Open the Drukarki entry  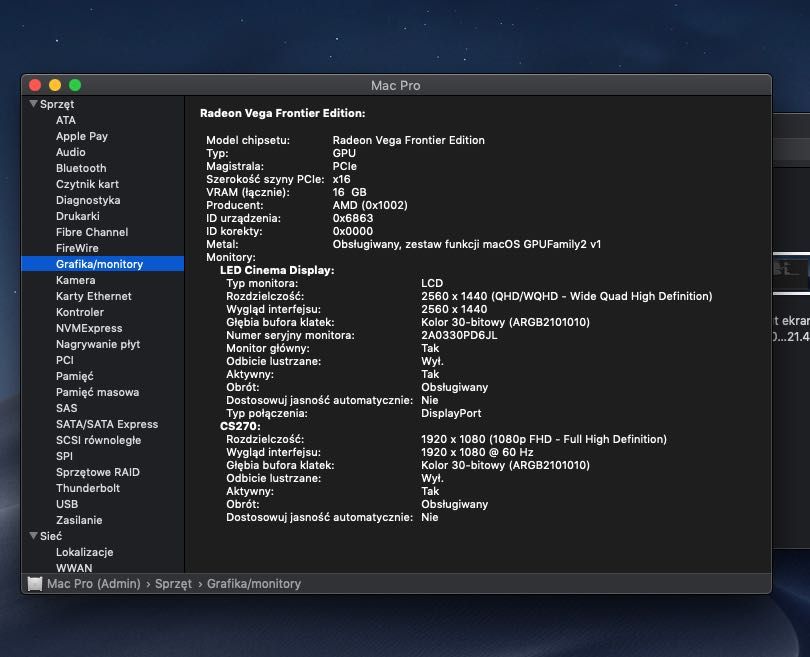(77, 216)
